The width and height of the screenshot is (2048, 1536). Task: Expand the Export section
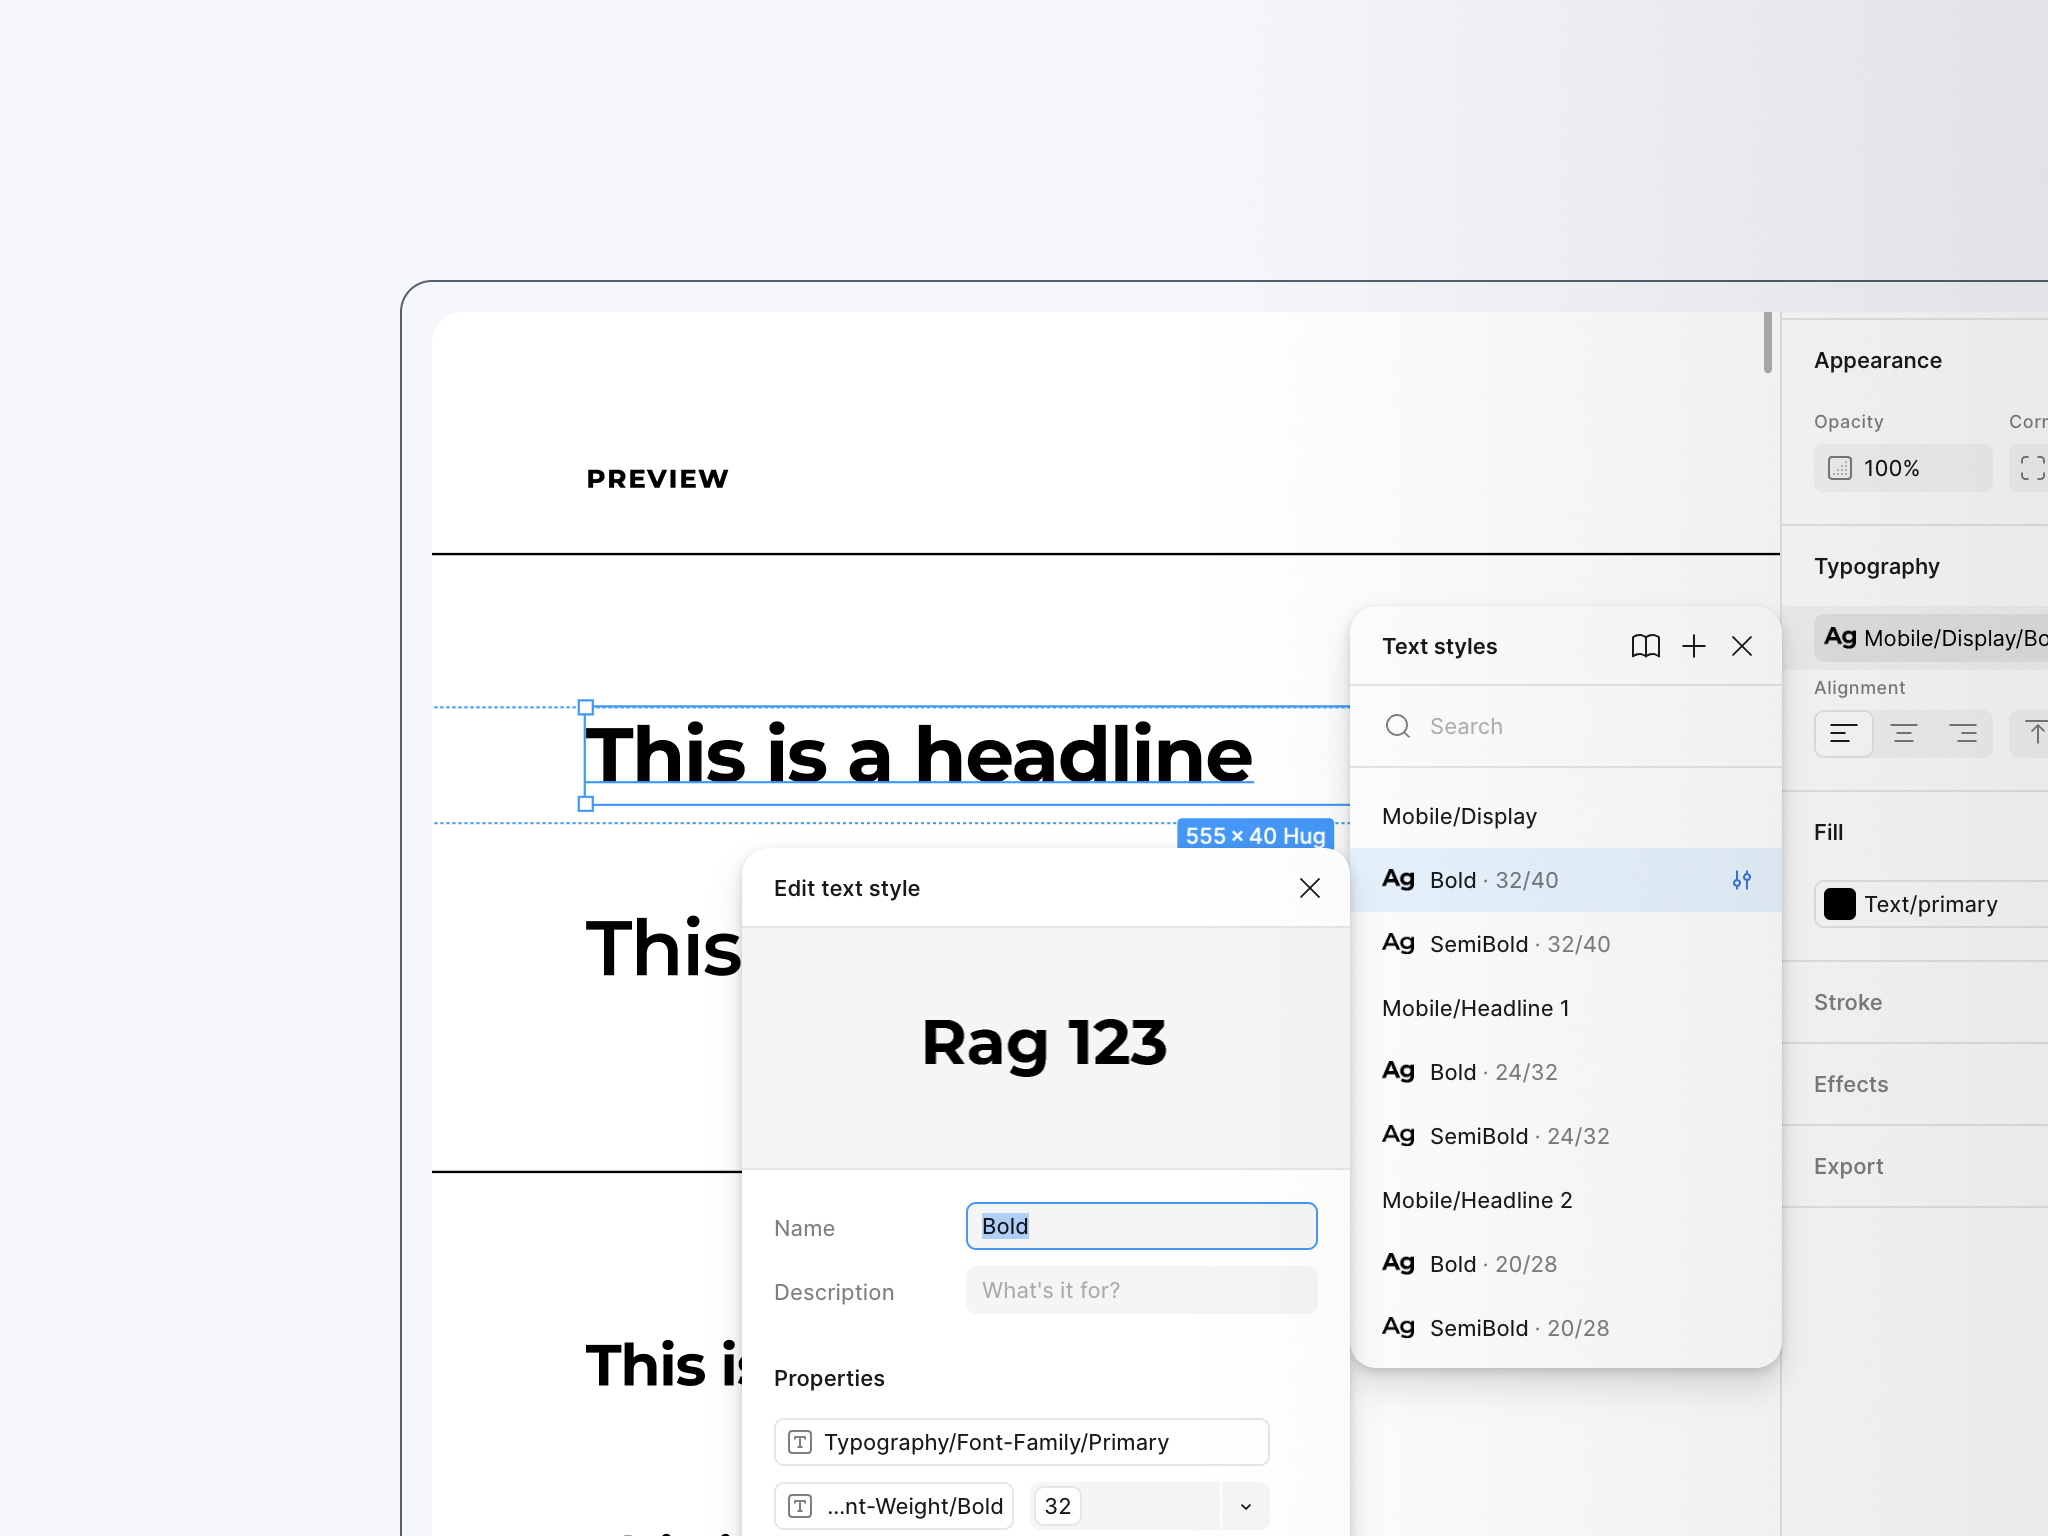click(1847, 1166)
